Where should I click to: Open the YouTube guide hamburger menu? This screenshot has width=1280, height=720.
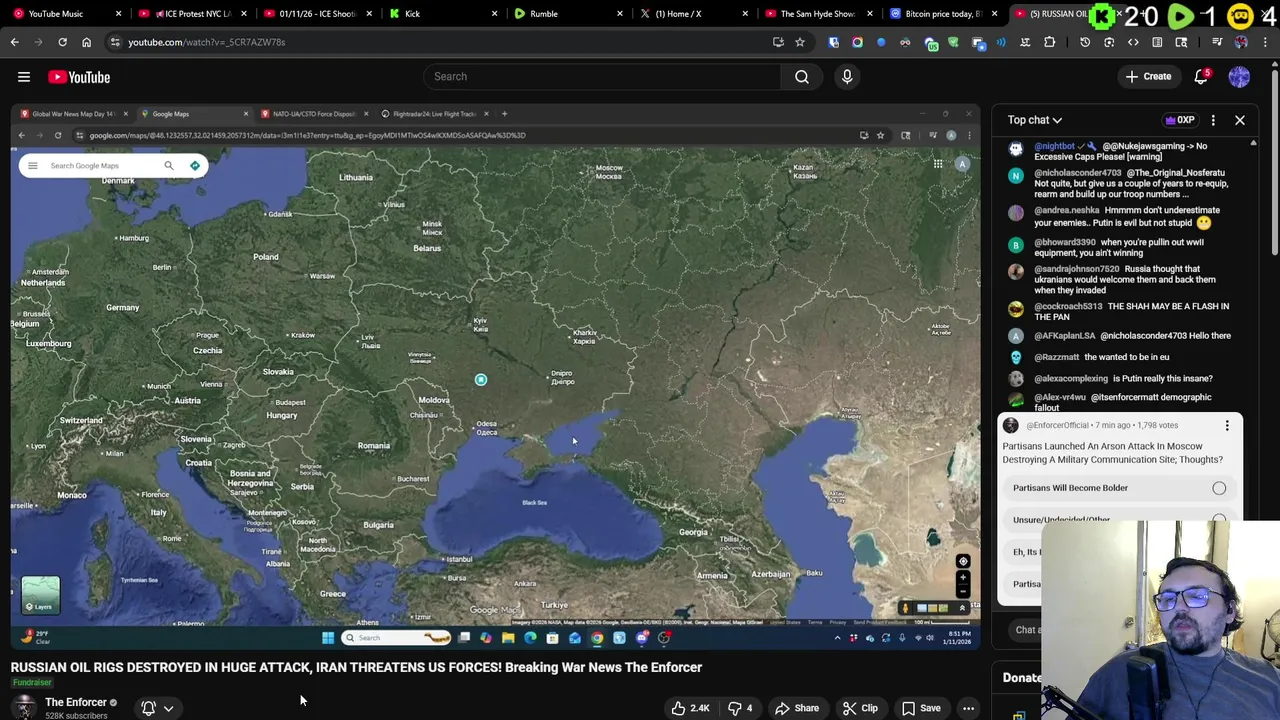tap(24, 77)
